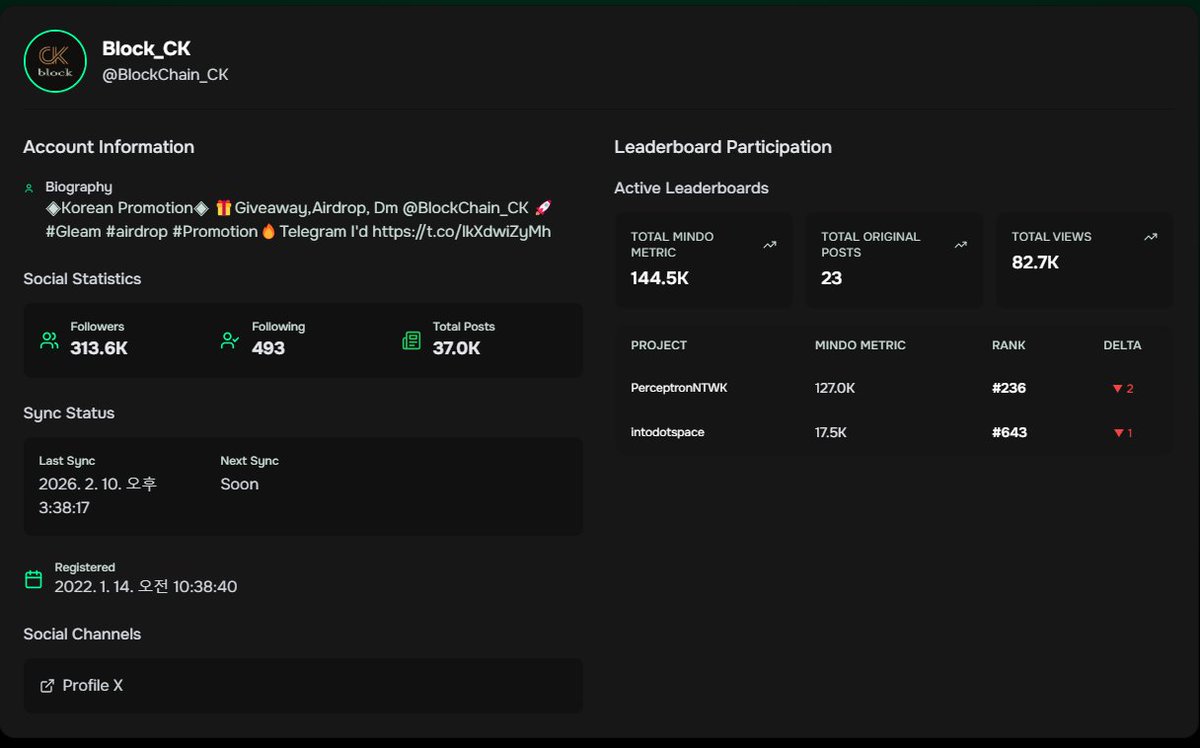Click trend arrow on Total Mindo Metric card

pos(769,244)
